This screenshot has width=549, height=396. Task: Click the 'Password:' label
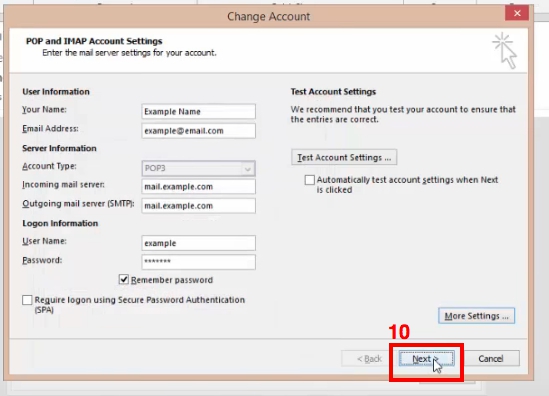(x=42, y=260)
